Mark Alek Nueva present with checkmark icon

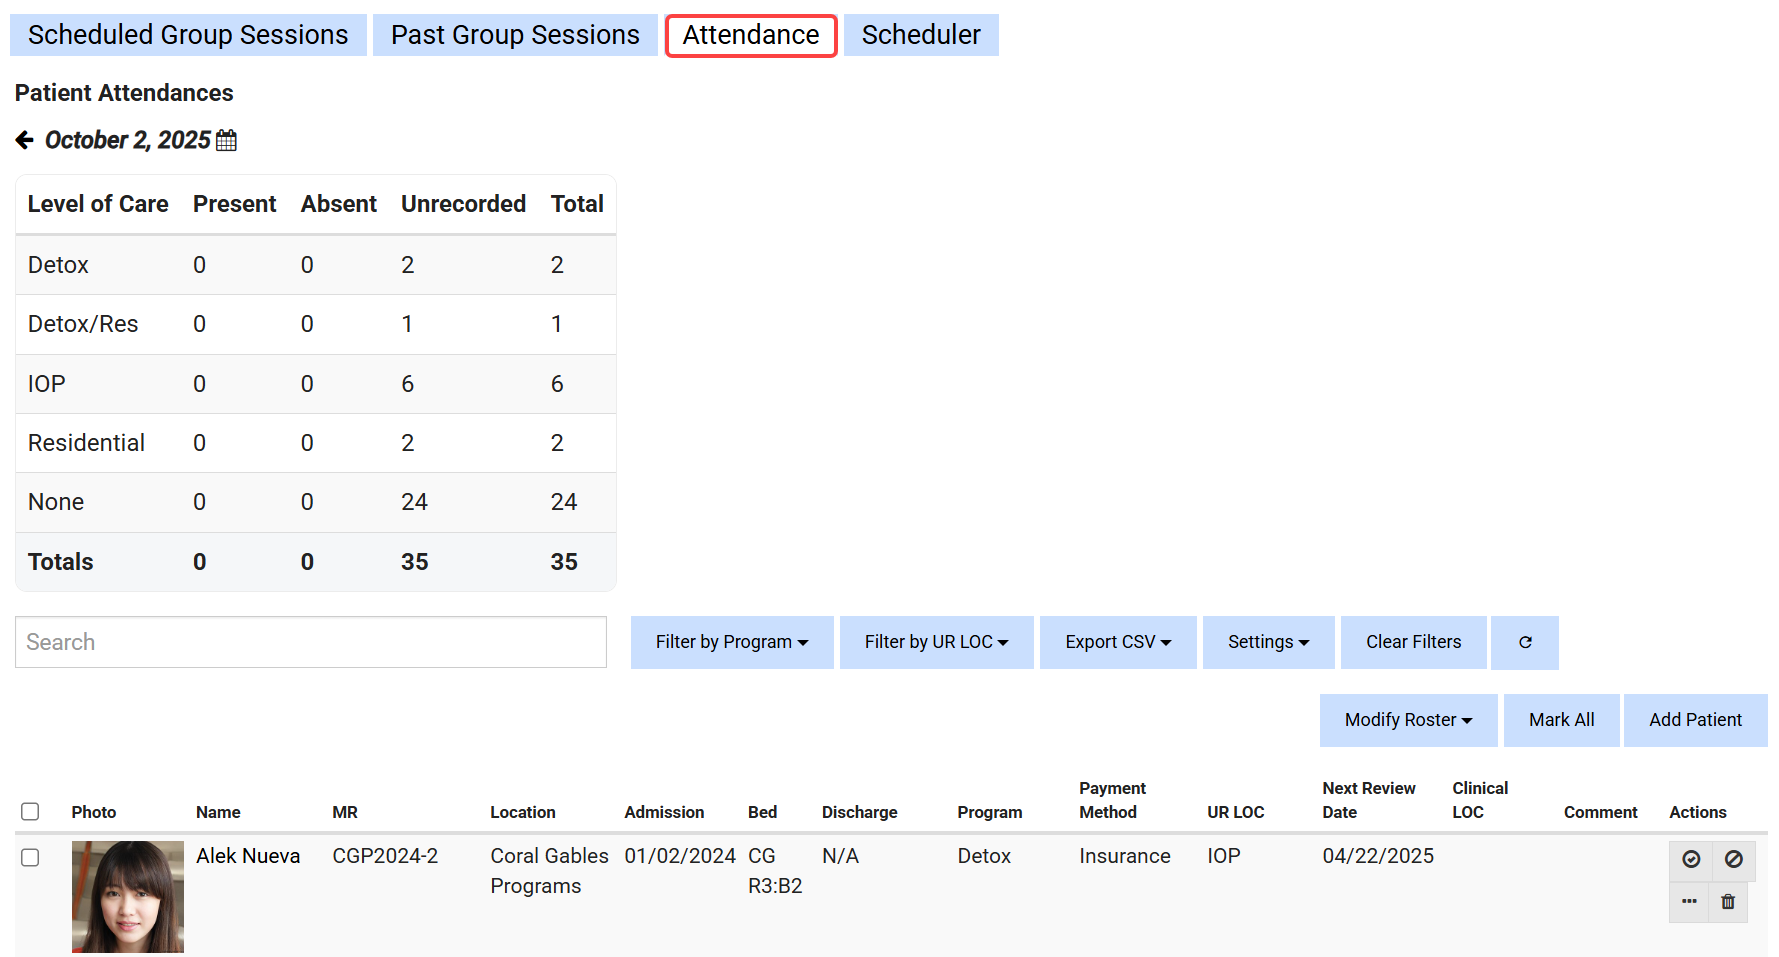click(1690, 859)
